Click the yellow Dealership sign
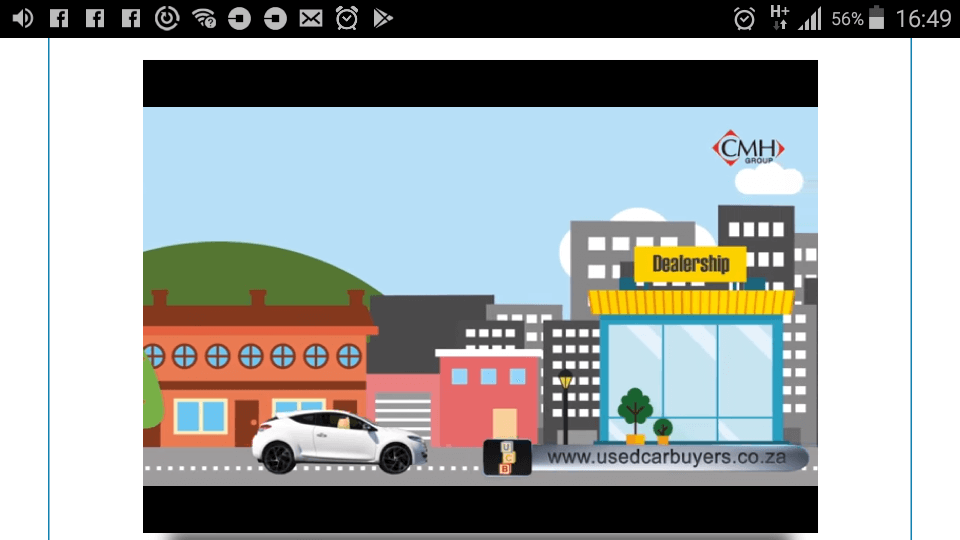 click(x=691, y=264)
